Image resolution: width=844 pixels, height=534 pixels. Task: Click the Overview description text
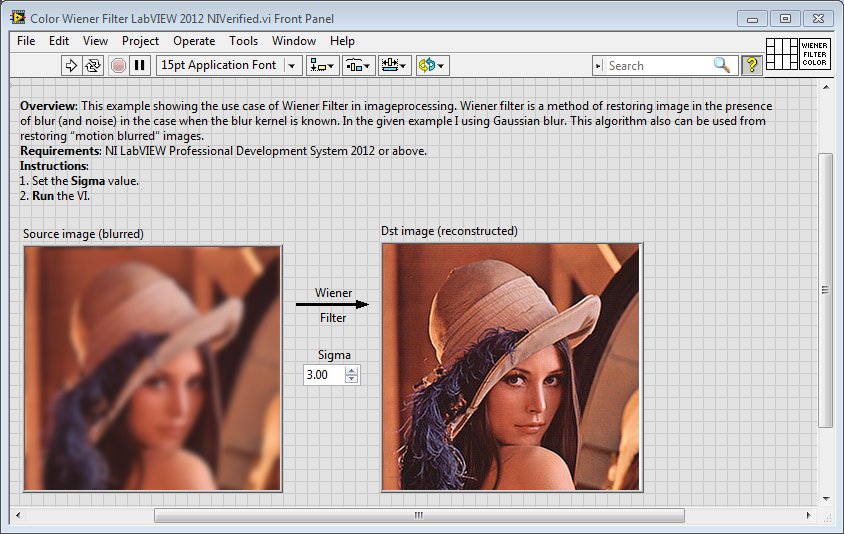[x=396, y=121]
